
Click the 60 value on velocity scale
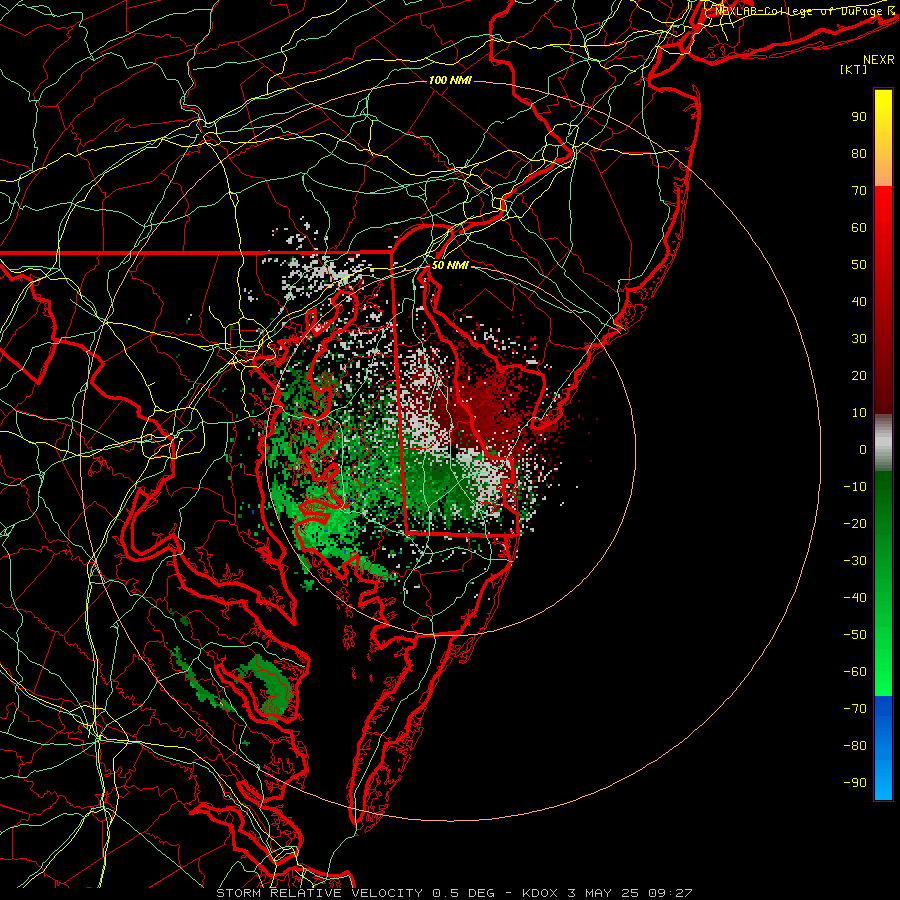(859, 227)
